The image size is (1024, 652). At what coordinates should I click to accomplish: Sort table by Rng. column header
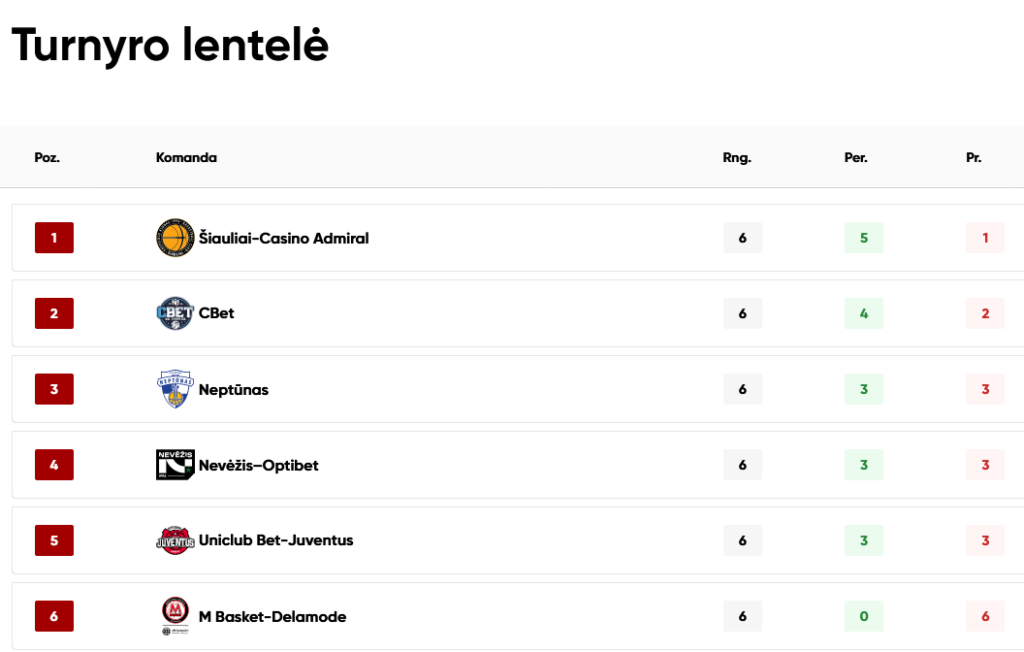pos(737,157)
